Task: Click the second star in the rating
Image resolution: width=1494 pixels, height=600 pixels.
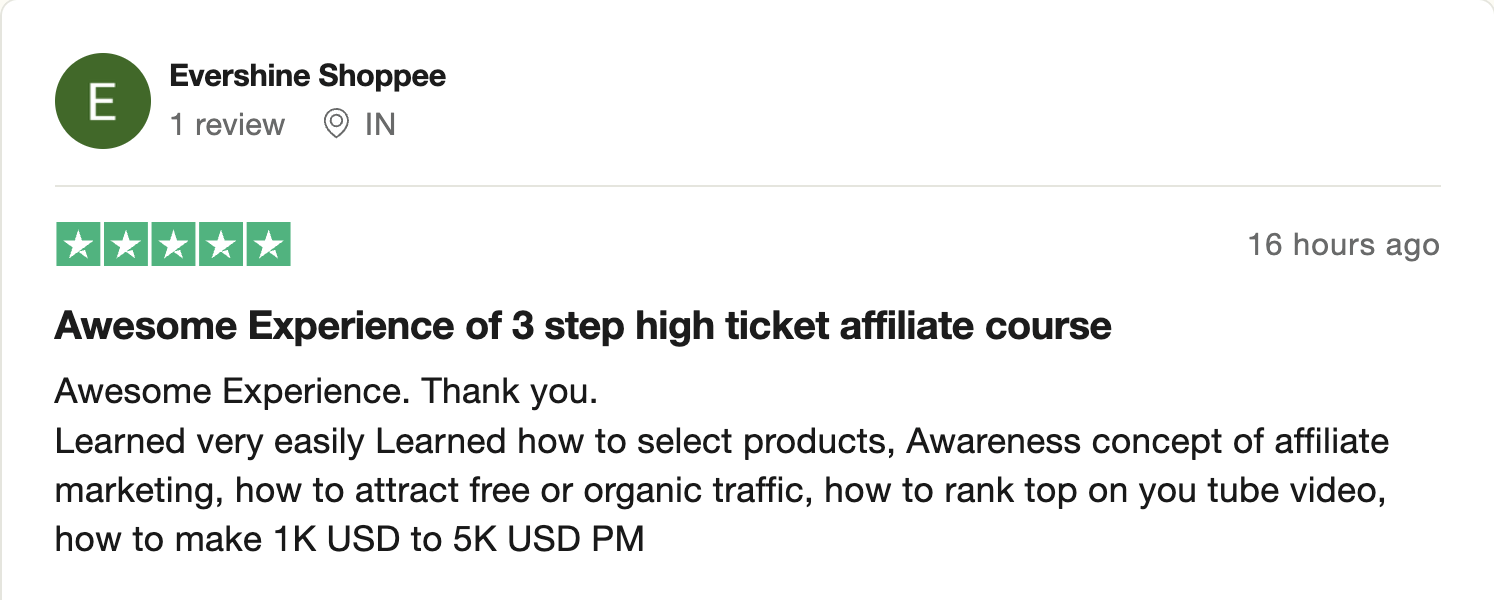Action: click(126, 245)
